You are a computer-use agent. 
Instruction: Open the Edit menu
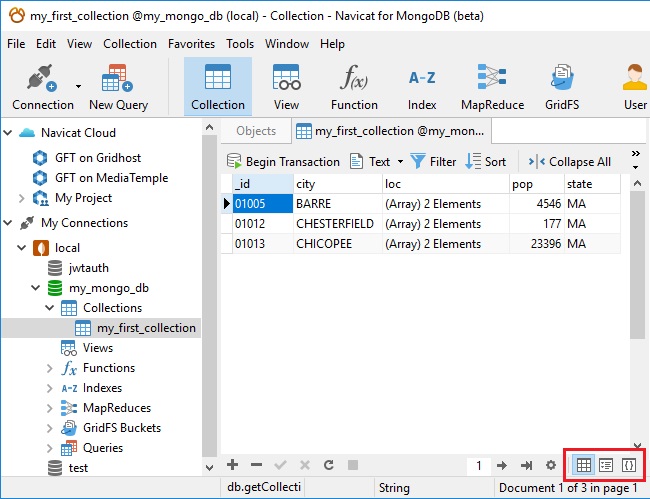[46, 44]
